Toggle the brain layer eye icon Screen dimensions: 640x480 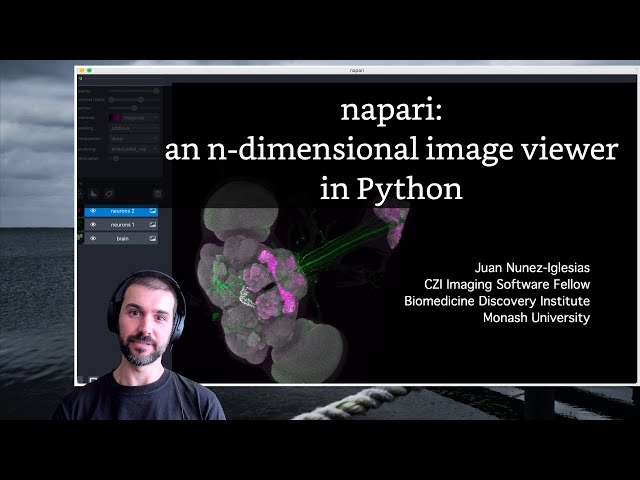coord(93,238)
